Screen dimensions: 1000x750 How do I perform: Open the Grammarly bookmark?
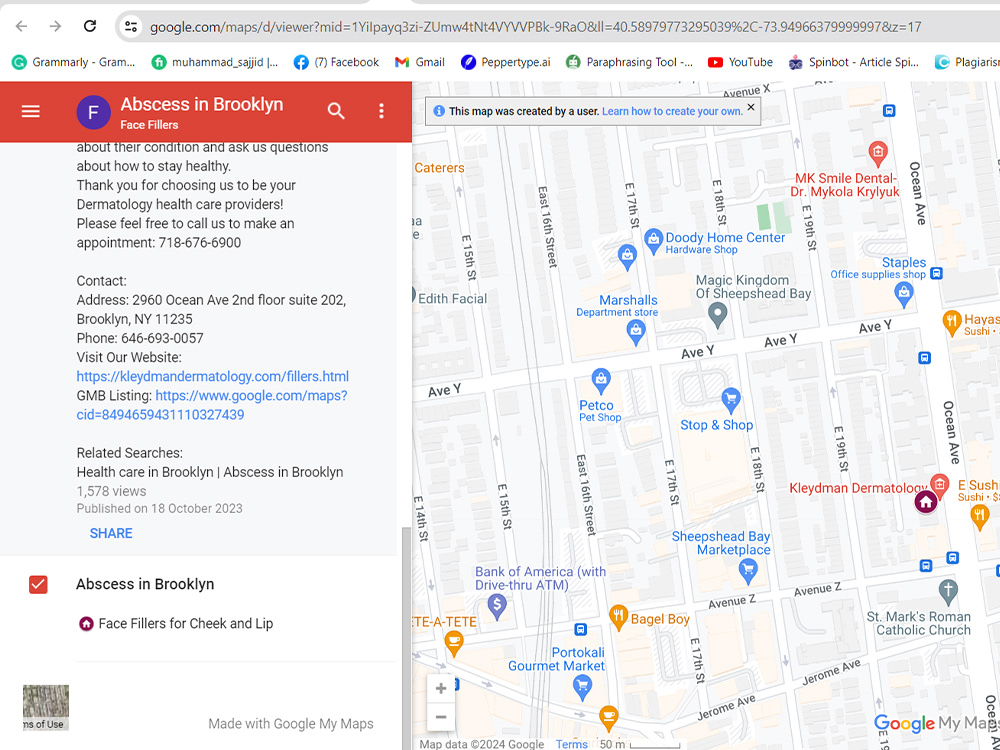coord(73,62)
